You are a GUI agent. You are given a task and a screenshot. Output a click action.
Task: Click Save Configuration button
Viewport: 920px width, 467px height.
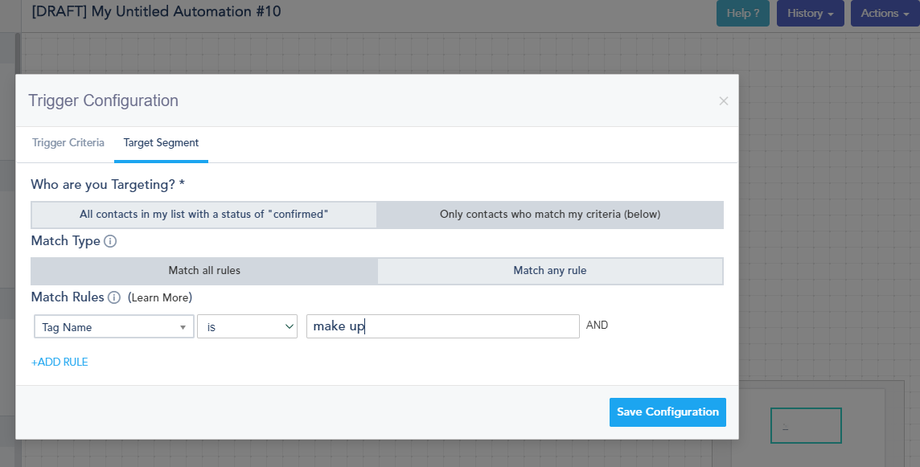point(667,412)
